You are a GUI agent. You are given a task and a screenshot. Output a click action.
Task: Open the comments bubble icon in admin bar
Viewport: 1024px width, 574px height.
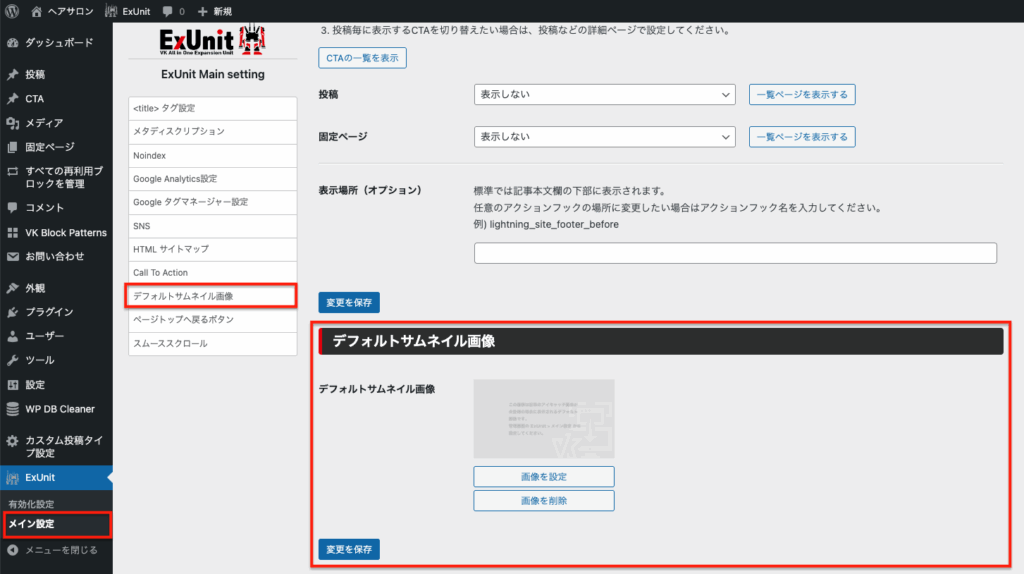click(x=166, y=11)
